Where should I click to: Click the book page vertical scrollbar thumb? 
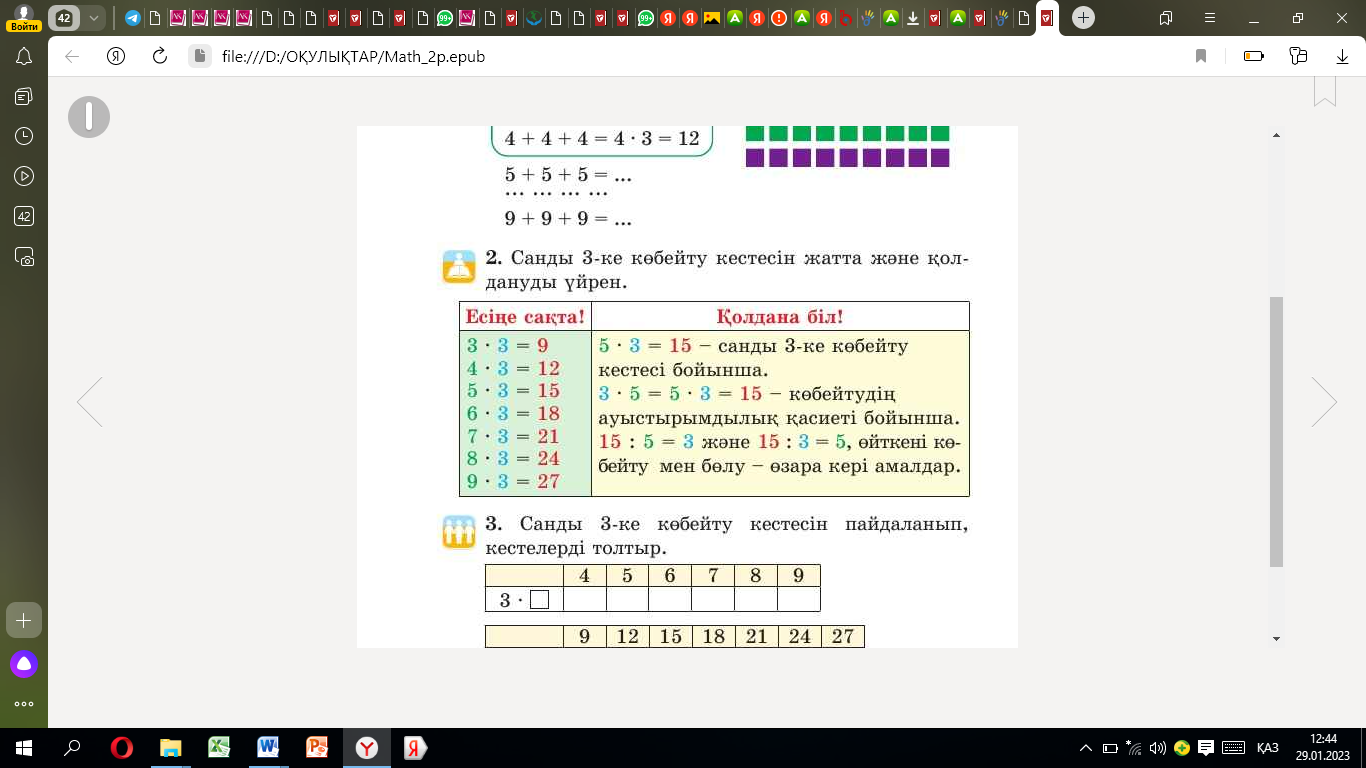1276,432
